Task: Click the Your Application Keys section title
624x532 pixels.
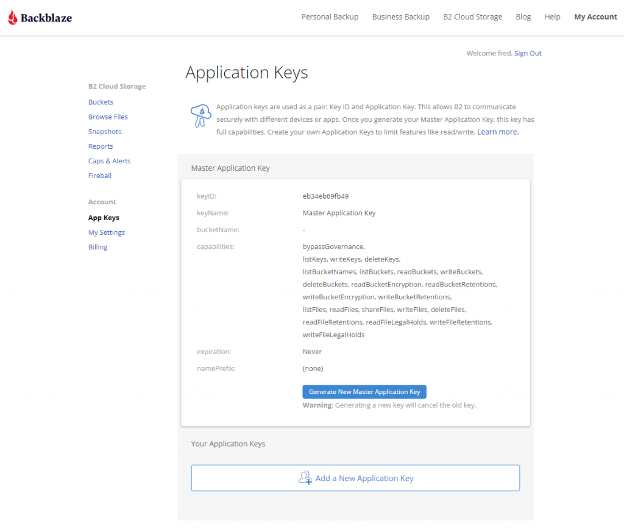Action: [x=228, y=444]
